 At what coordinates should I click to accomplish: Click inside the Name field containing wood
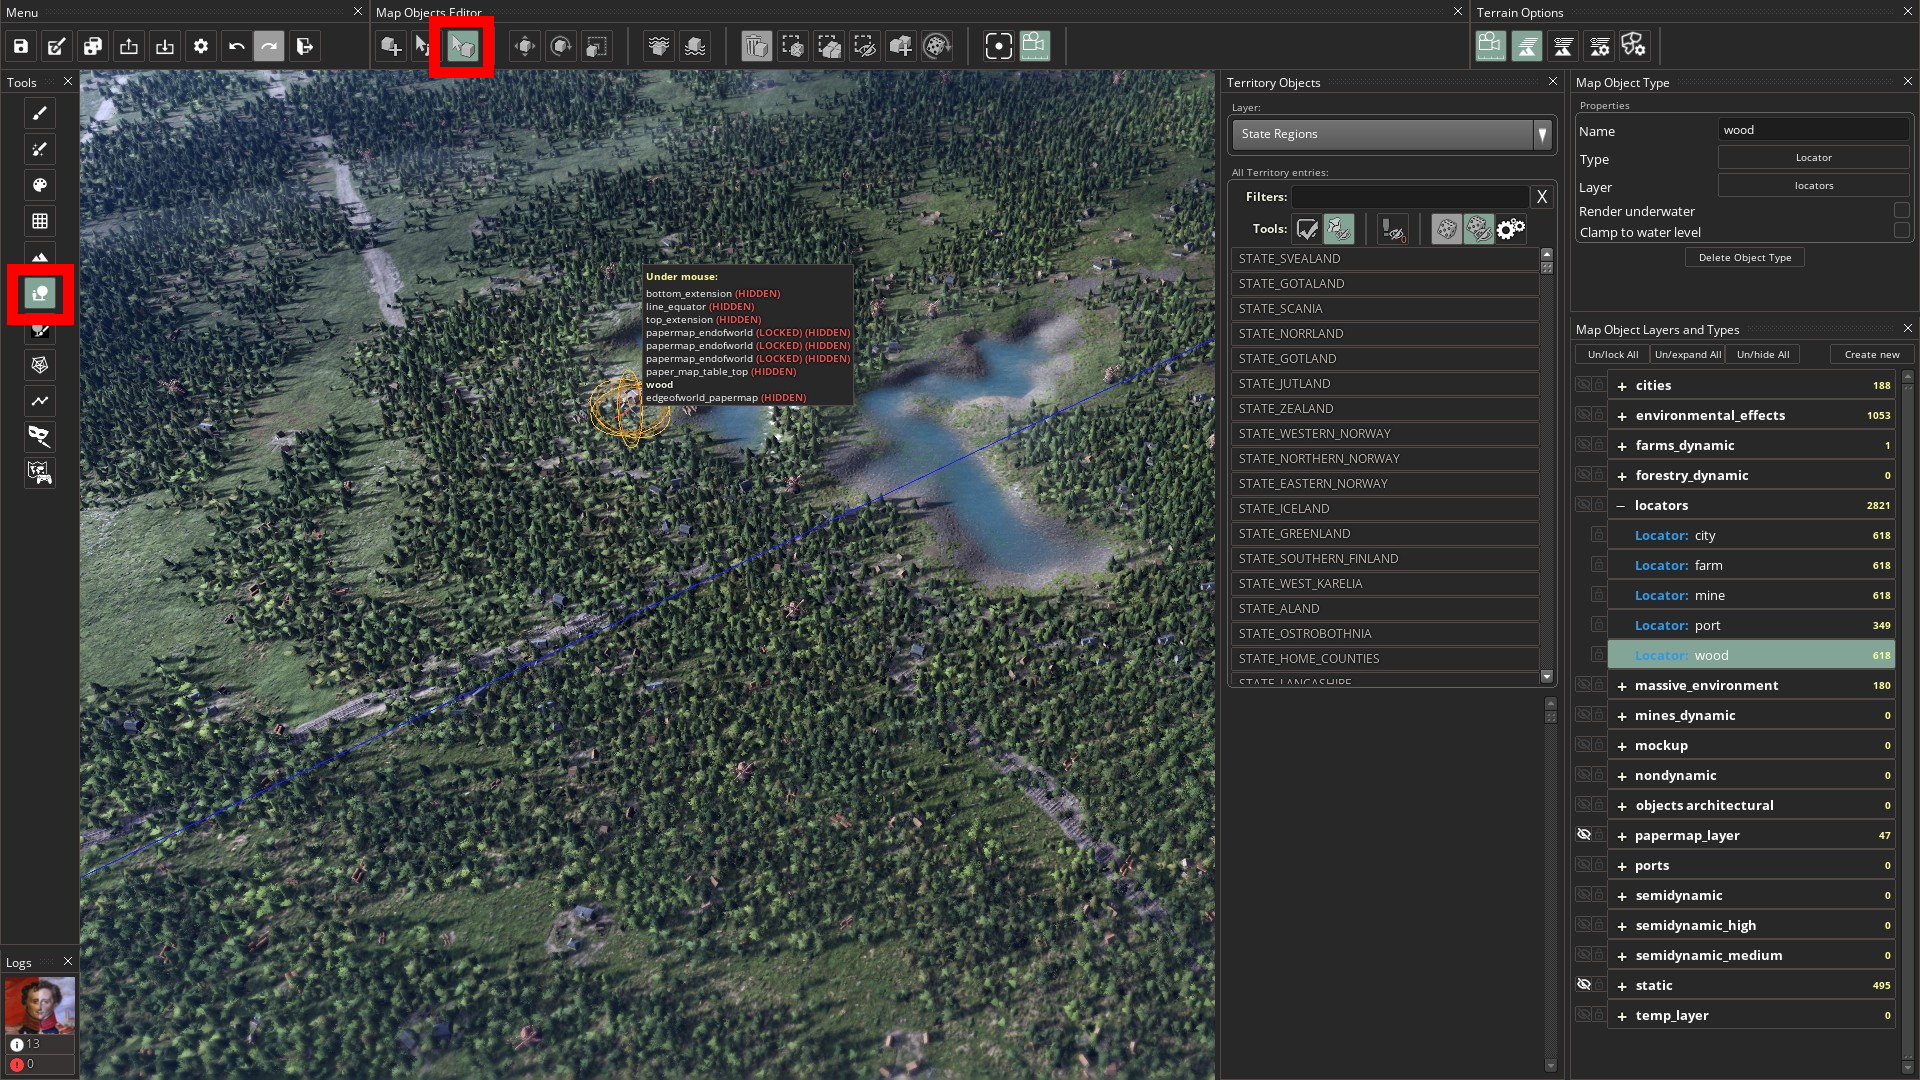[x=1812, y=130]
